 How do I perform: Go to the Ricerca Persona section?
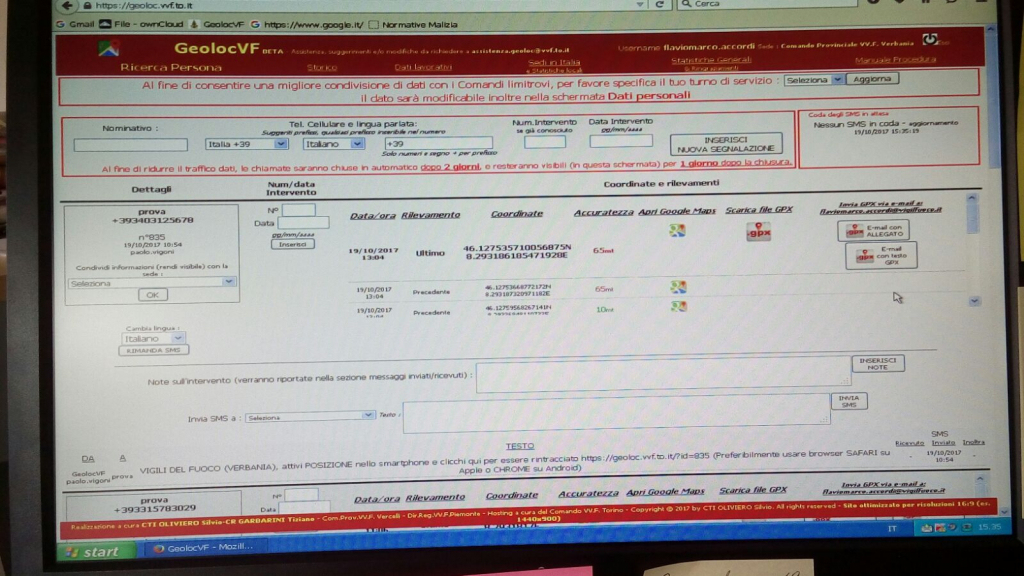coord(170,67)
